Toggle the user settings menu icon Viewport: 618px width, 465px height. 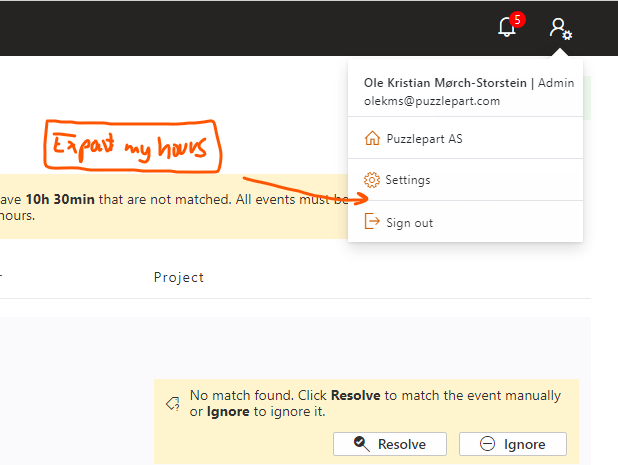560,28
